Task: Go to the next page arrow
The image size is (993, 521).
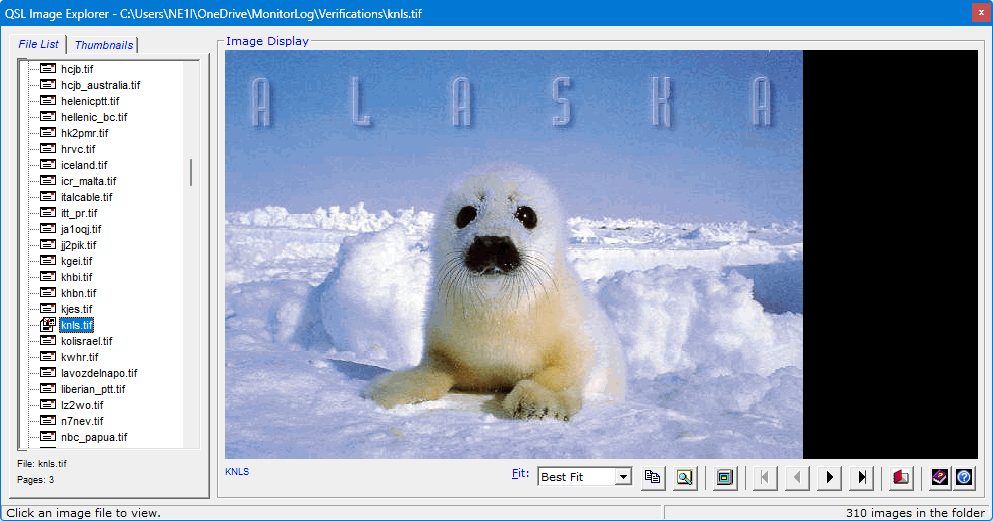Action: (829, 477)
